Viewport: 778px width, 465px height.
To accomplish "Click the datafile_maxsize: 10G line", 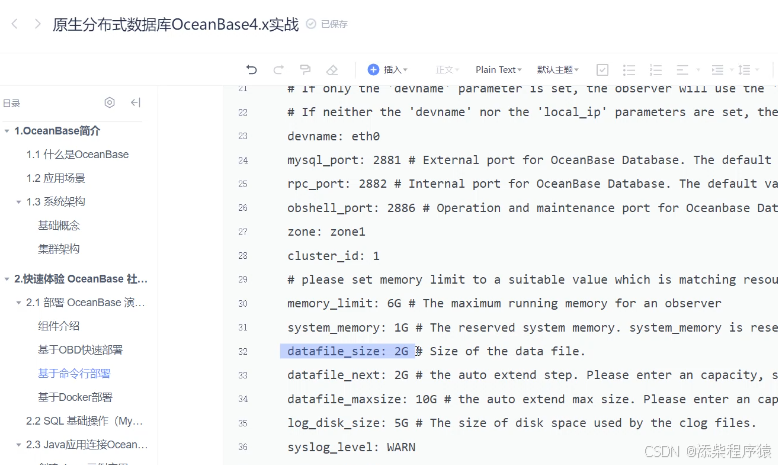I will click(532, 399).
